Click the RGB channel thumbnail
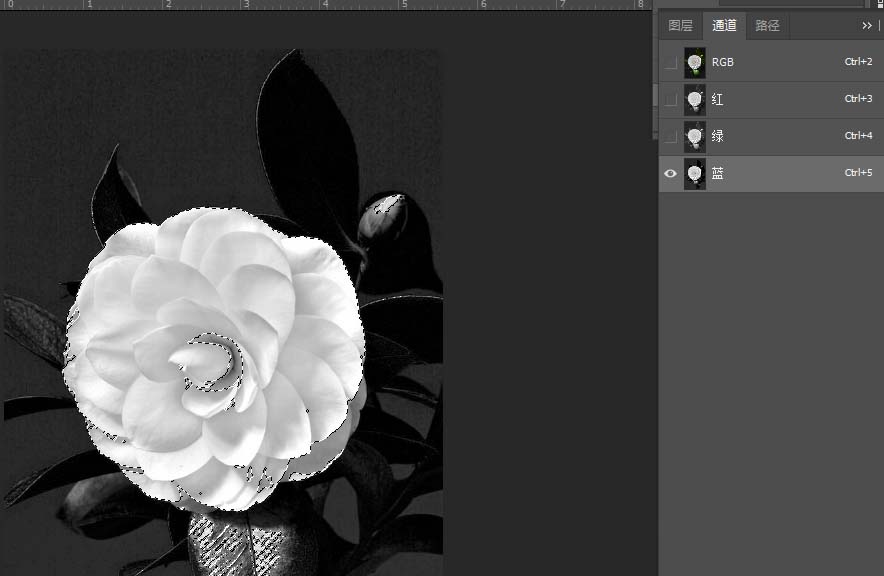The image size is (884, 576). click(694, 62)
